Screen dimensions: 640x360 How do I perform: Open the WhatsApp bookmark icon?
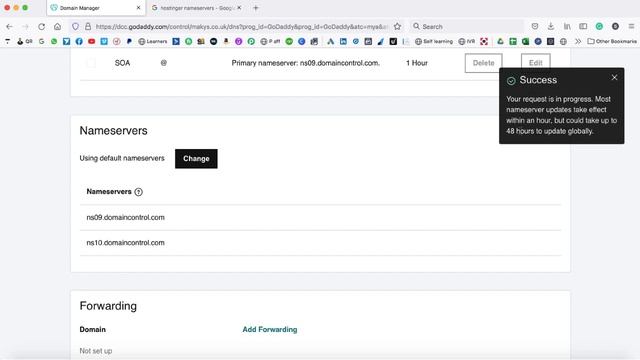click(54, 41)
